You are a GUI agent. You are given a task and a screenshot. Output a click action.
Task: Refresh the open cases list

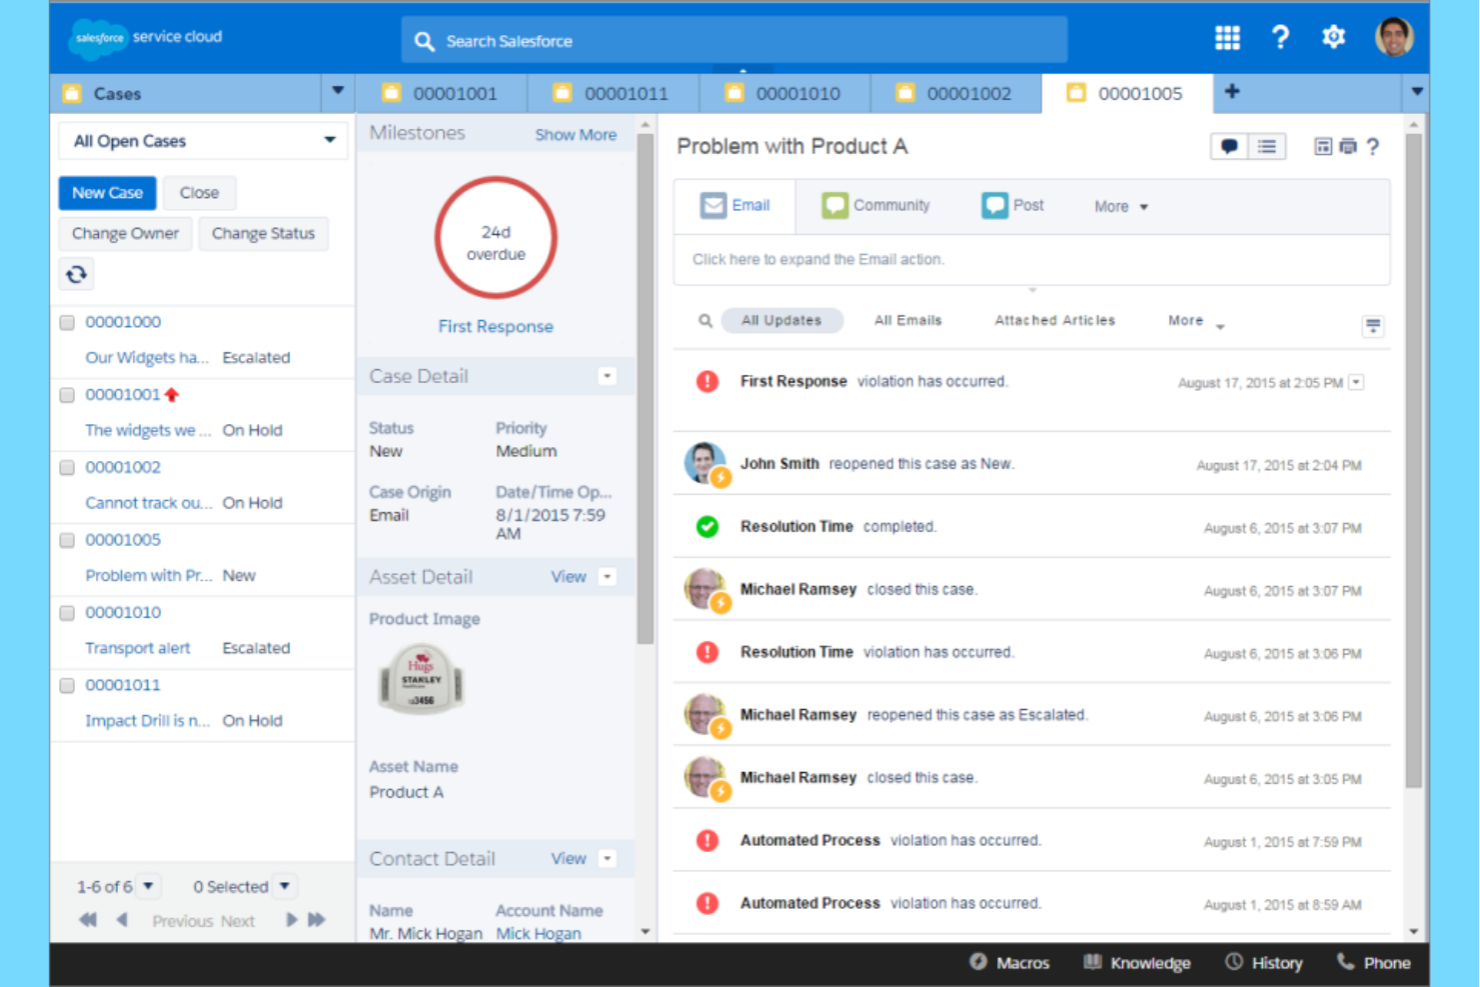77,273
